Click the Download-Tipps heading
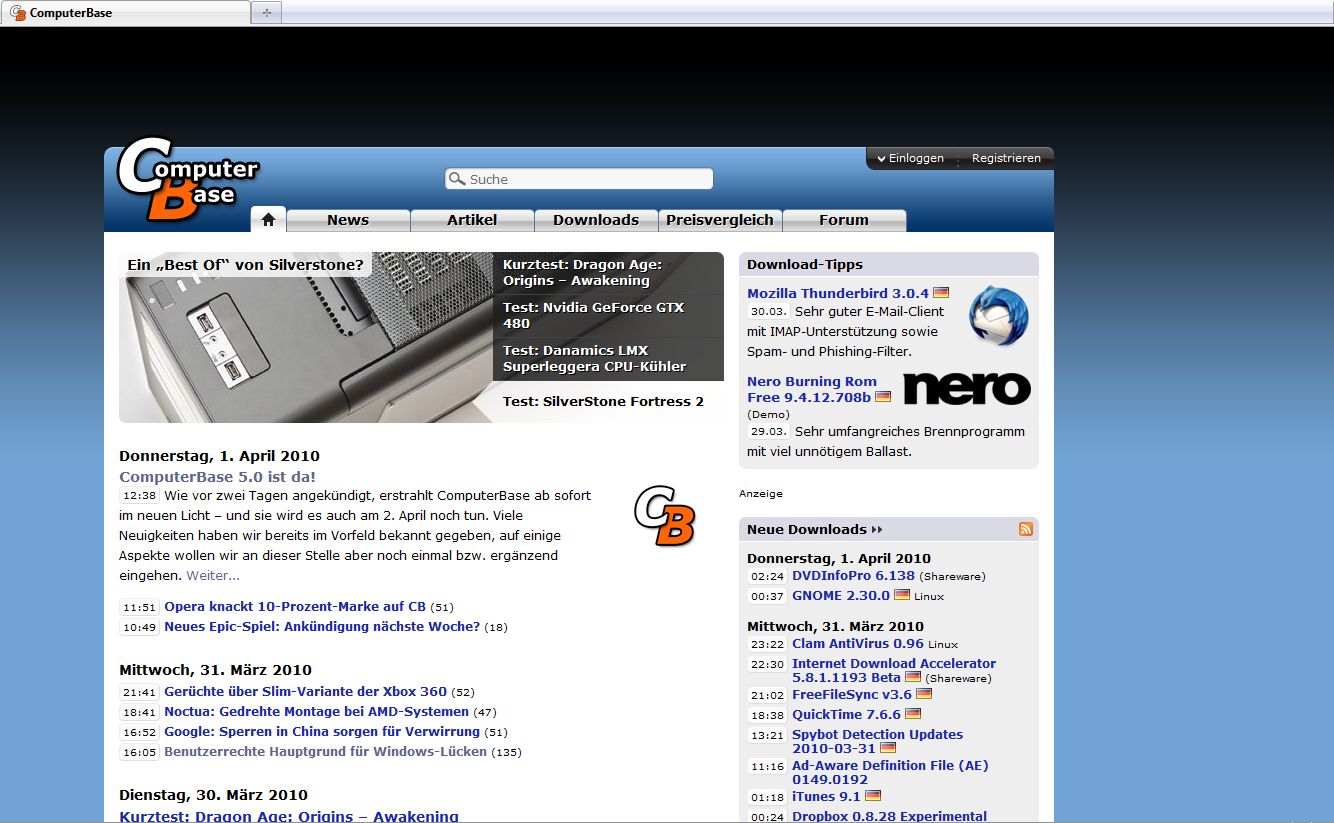The image size is (1334, 823). coord(805,264)
